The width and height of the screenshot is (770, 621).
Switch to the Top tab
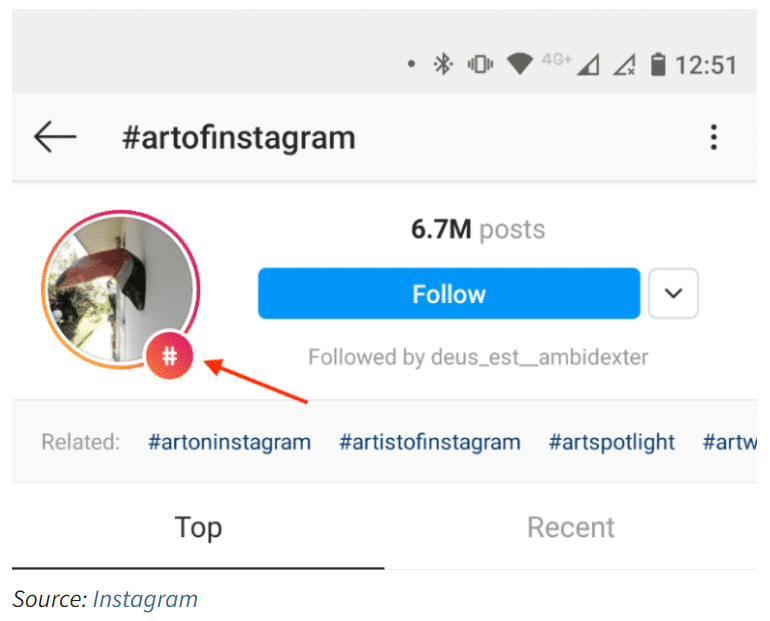198,528
